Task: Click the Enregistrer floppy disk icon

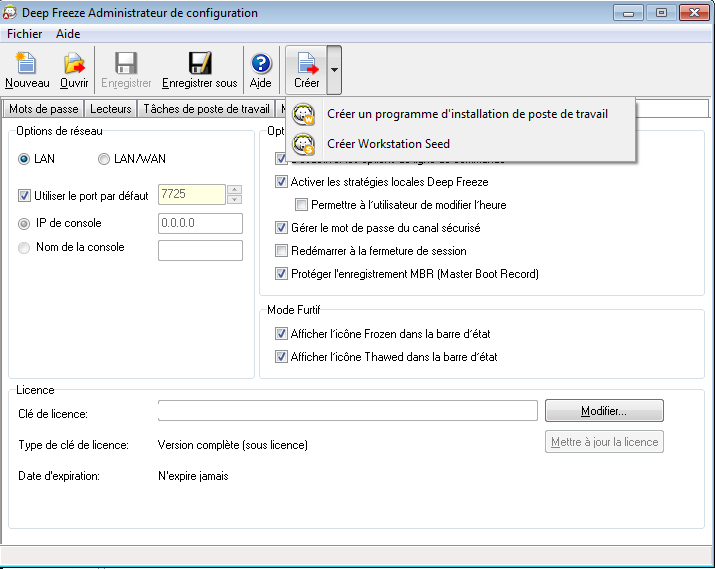Action: tap(126, 63)
